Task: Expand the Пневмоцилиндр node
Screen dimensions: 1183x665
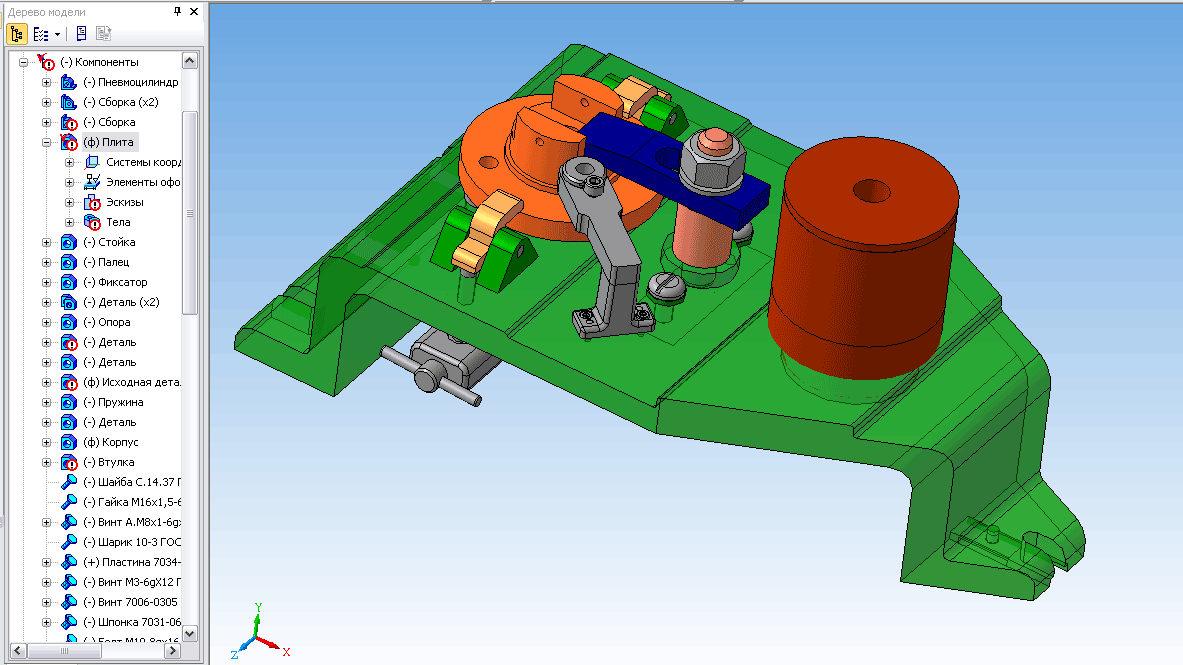Action: tap(47, 82)
